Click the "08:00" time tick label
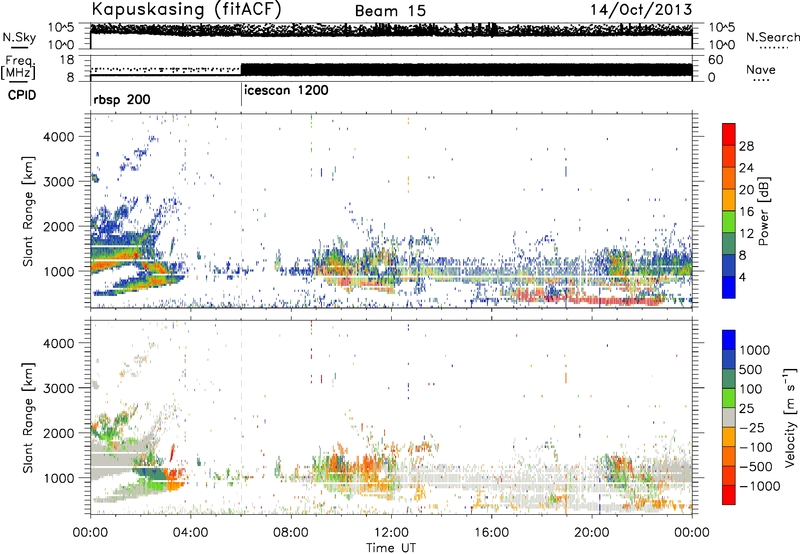 (x=291, y=533)
